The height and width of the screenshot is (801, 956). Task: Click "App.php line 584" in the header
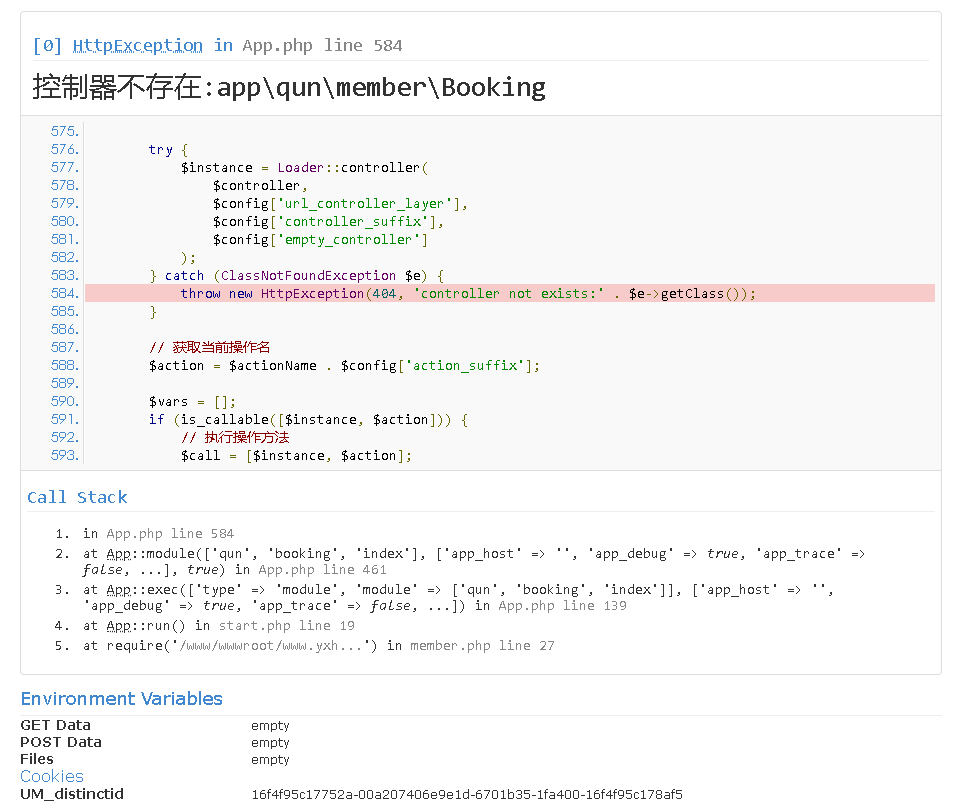point(322,45)
